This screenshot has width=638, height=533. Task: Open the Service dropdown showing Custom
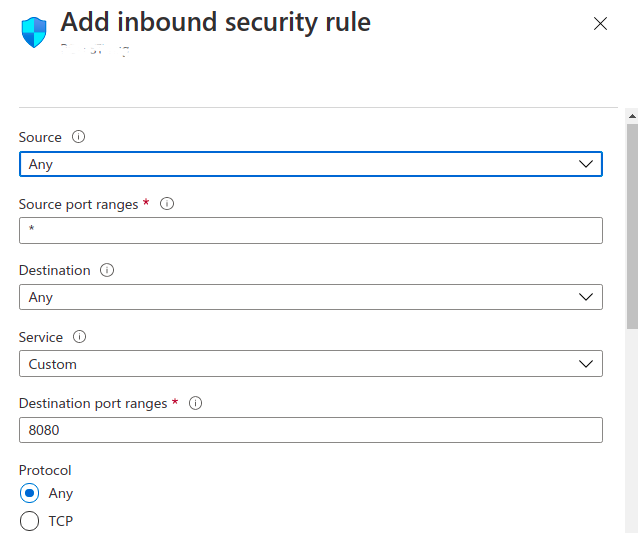pos(310,364)
